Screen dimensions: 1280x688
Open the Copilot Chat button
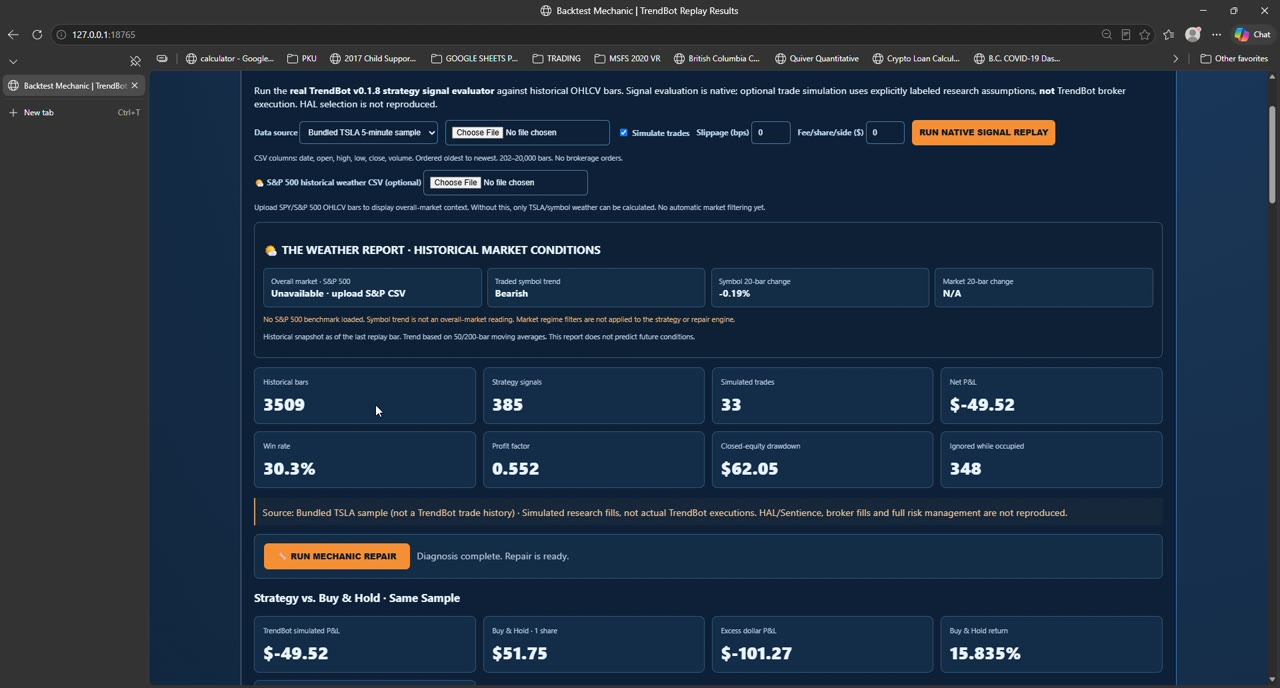click(x=1252, y=34)
